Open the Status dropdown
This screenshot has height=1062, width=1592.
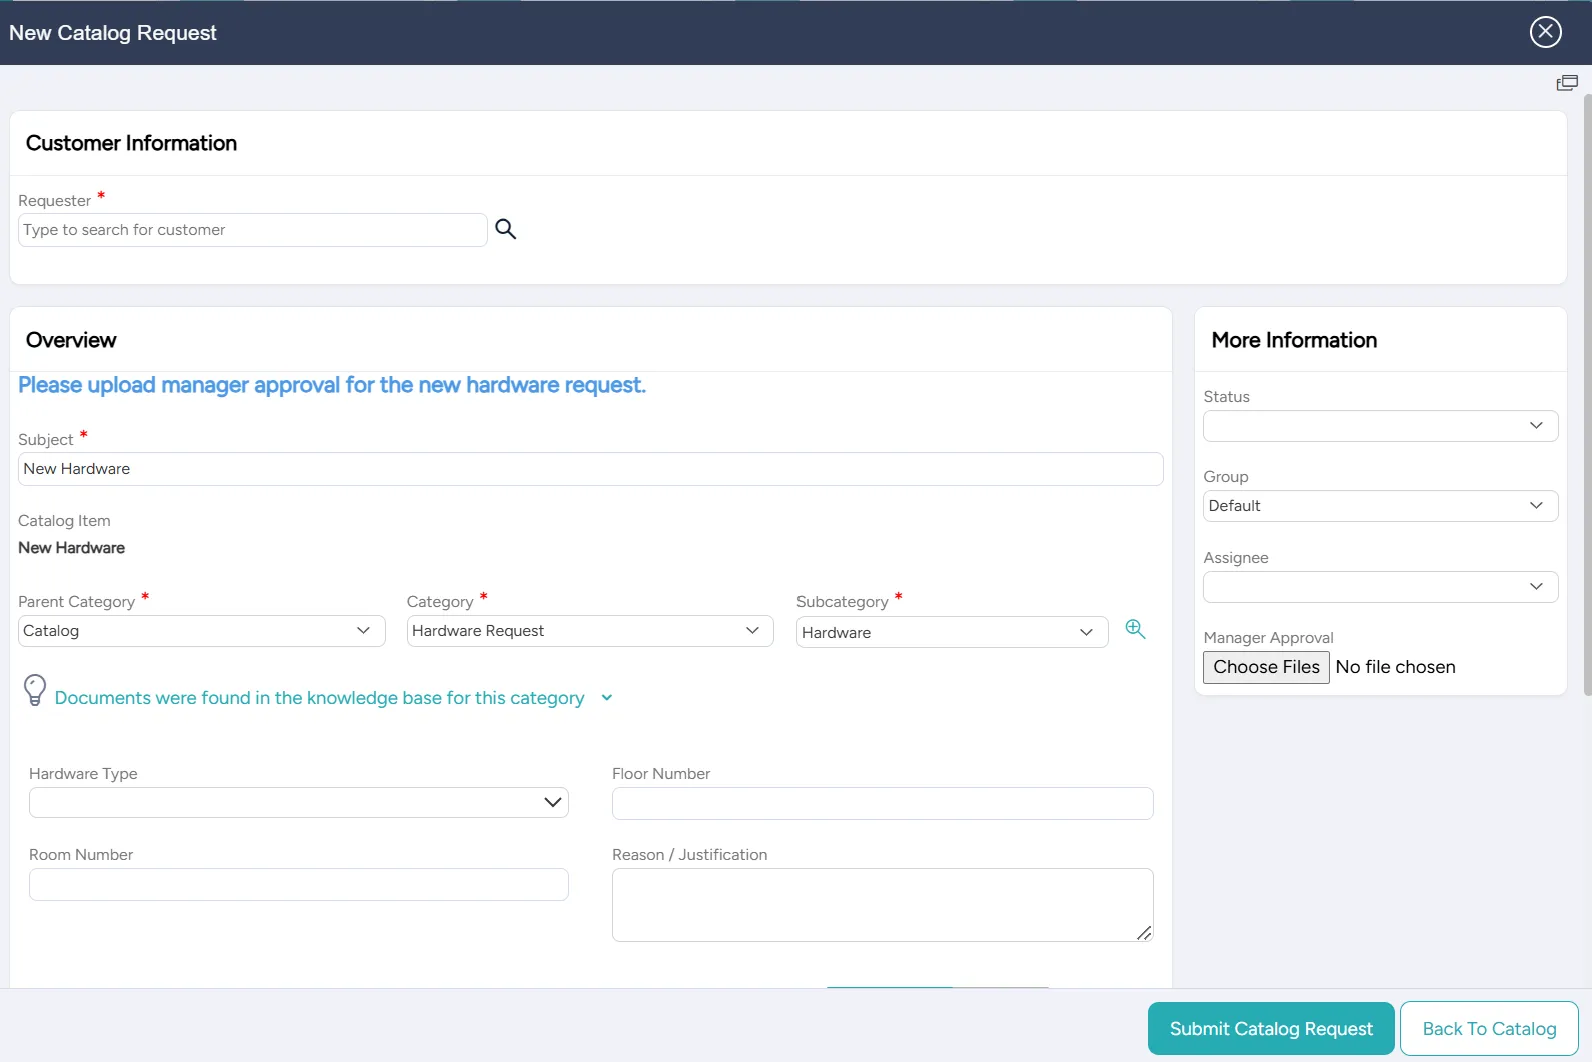coord(1380,426)
